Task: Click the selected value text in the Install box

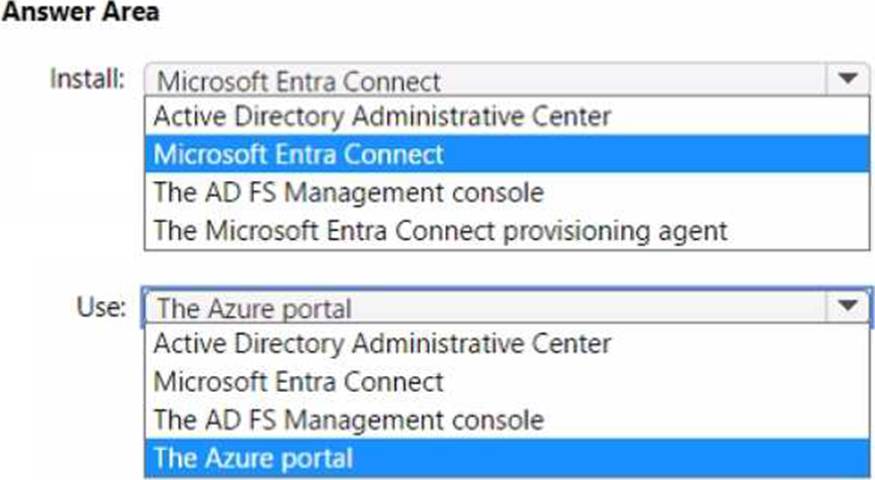Action: [299, 83]
